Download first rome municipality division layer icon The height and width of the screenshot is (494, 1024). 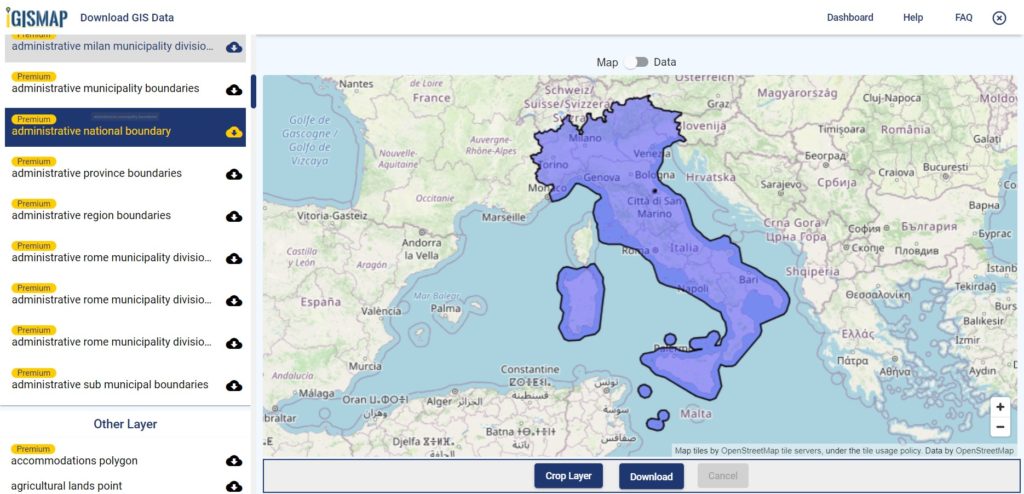(x=234, y=259)
